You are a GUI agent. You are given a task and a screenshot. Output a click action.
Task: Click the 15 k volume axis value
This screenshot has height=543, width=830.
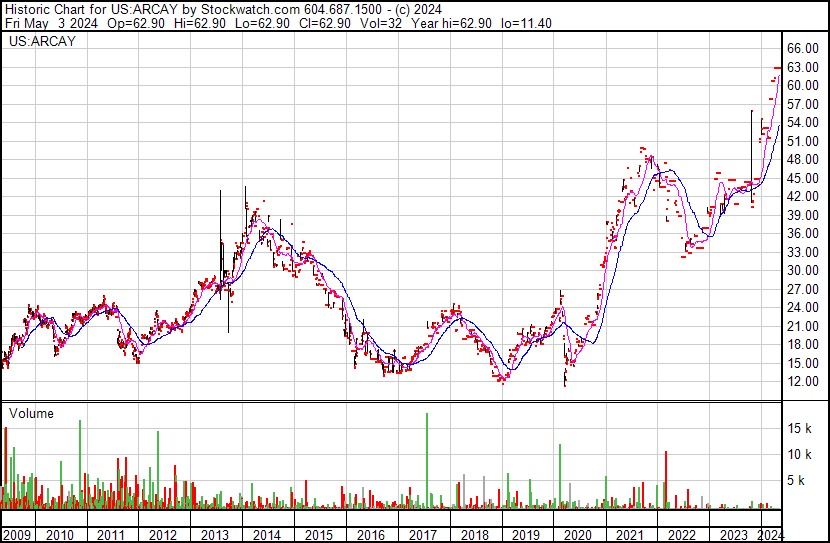tap(799, 428)
